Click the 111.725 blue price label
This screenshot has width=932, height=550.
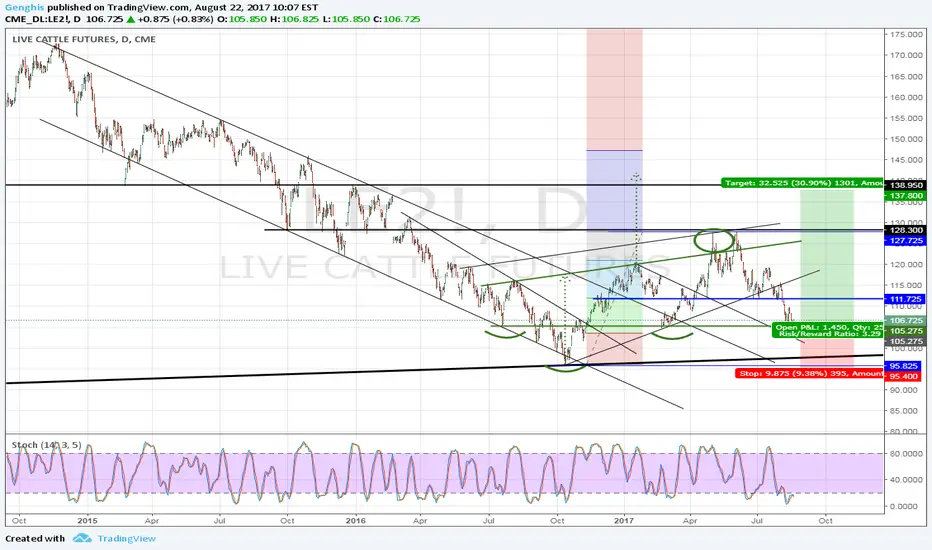coord(905,299)
